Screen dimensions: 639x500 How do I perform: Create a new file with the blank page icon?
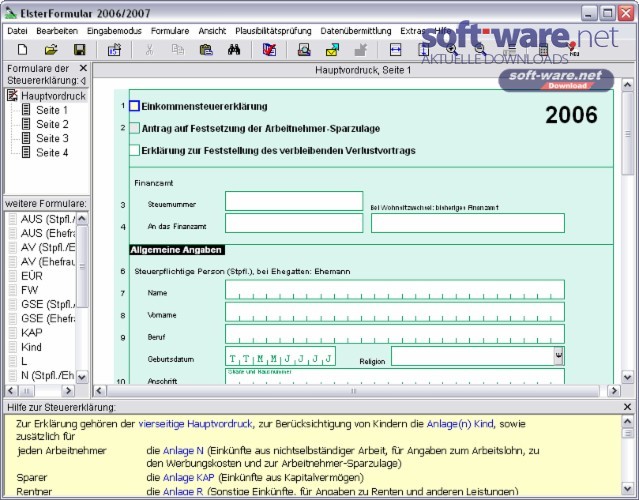pos(23,50)
